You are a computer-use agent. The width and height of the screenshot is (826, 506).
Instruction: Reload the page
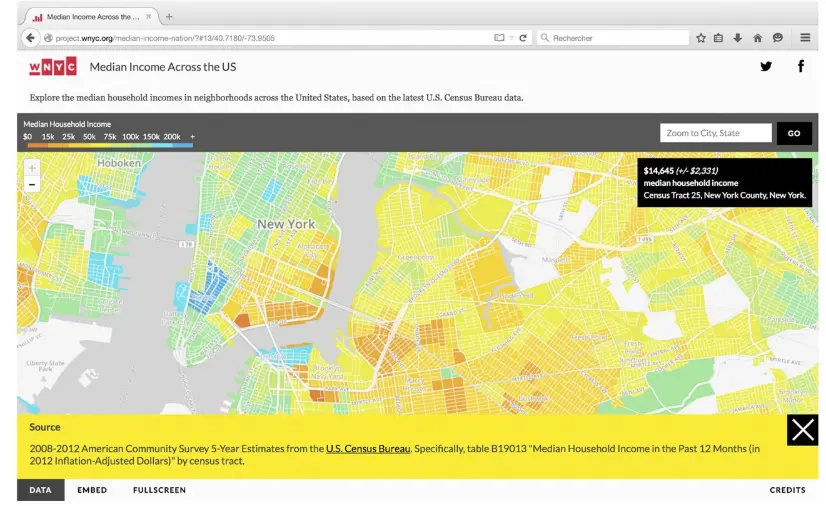[522, 38]
